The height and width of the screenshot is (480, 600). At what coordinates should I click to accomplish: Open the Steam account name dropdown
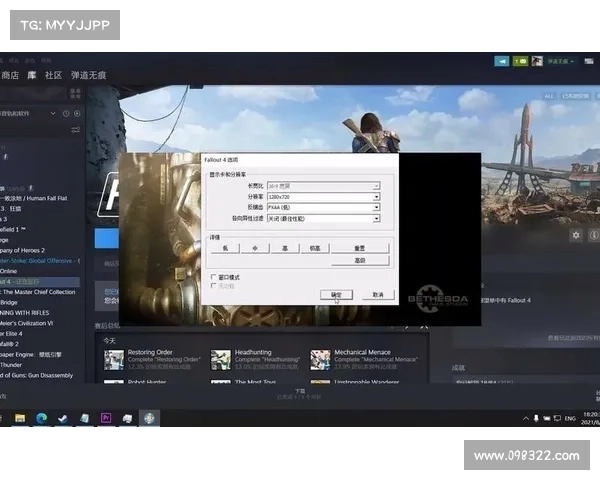tap(561, 61)
